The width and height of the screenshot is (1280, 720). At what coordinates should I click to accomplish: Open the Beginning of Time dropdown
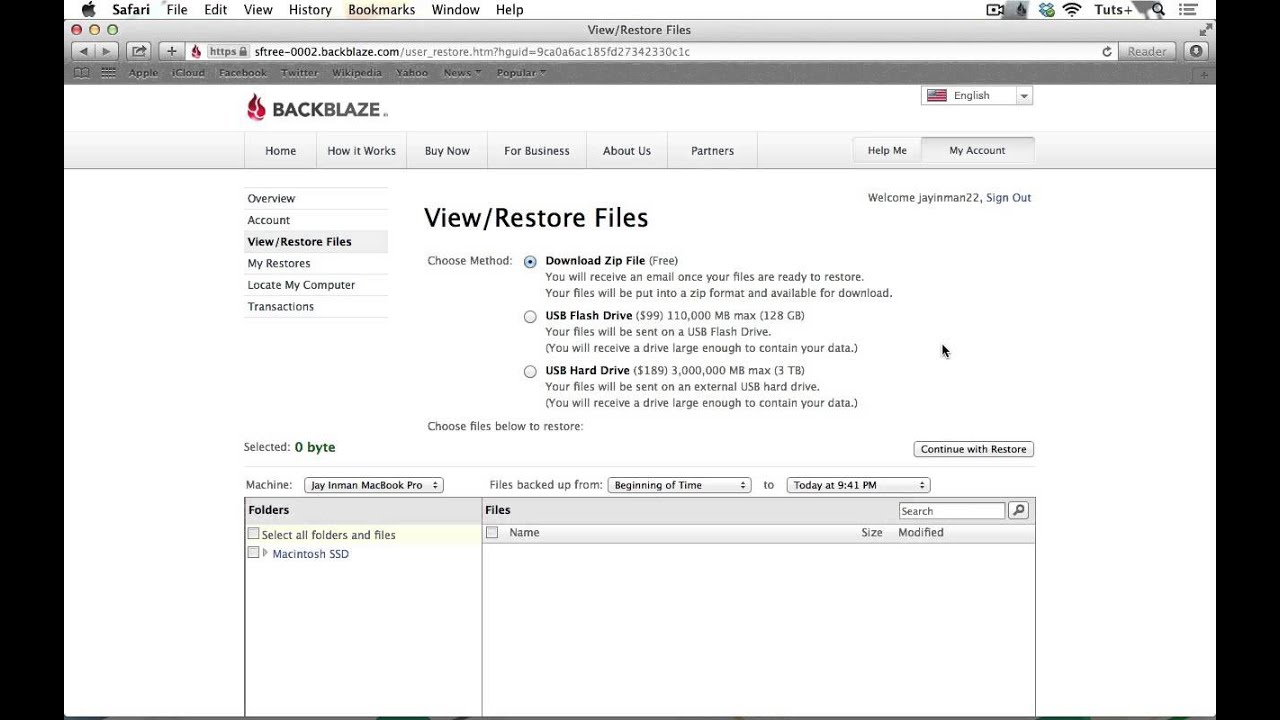coord(679,485)
